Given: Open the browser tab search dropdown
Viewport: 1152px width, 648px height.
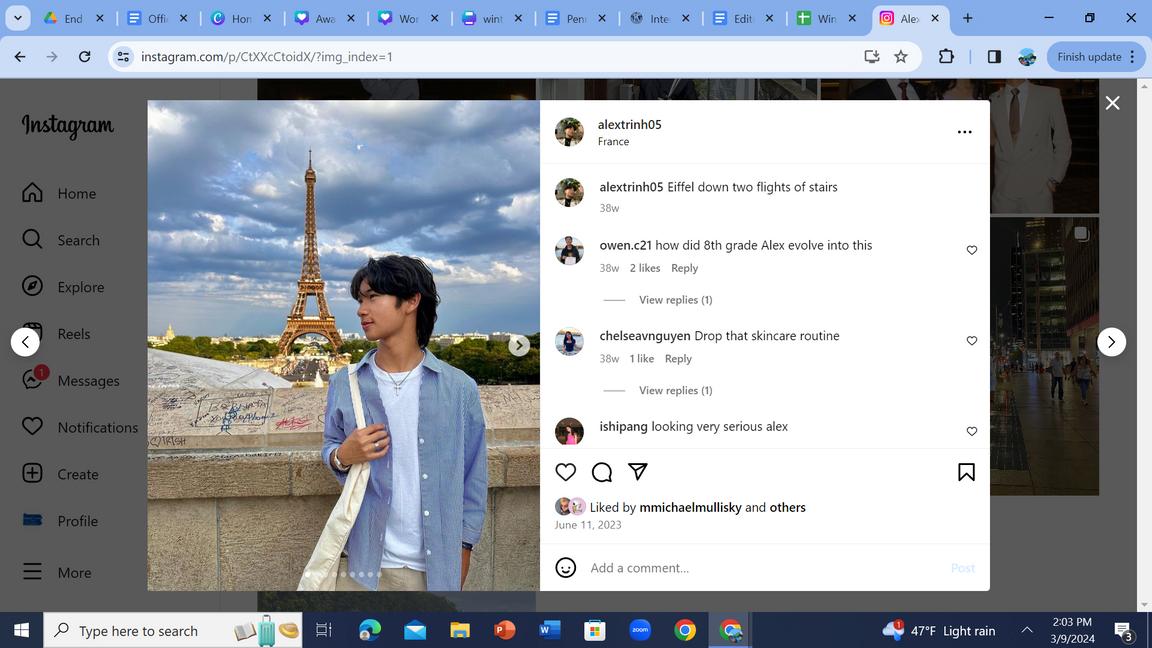Looking at the screenshot, I should point(18,18).
